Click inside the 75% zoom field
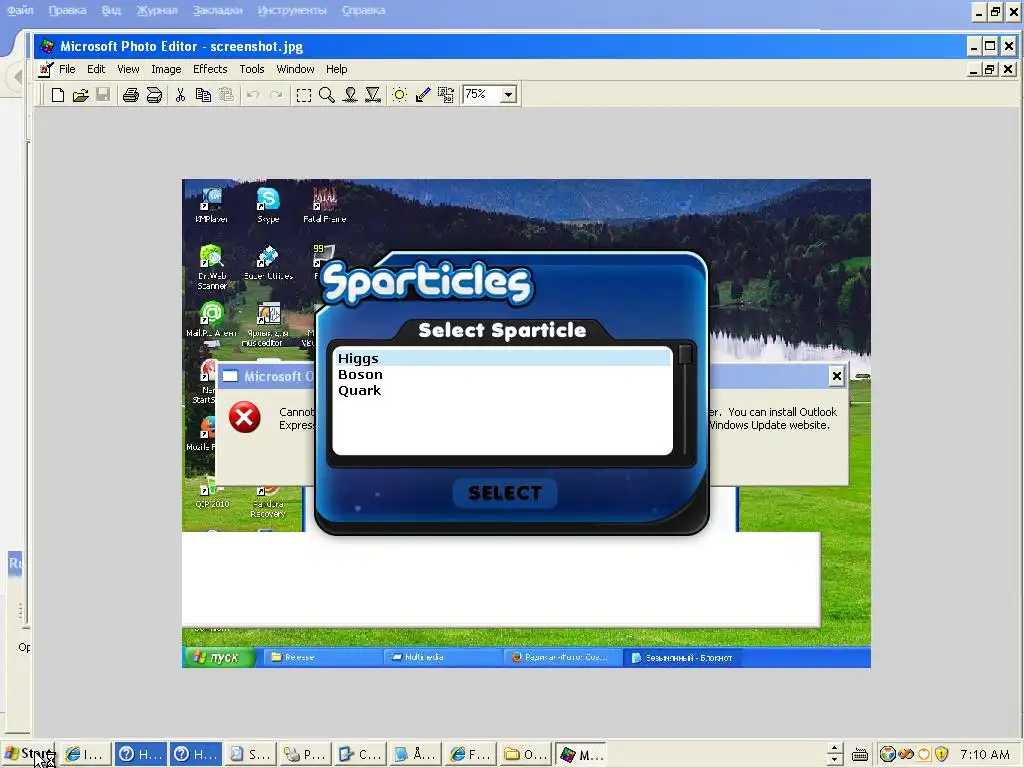Viewport: 1024px width, 768px height. point(481,95)
